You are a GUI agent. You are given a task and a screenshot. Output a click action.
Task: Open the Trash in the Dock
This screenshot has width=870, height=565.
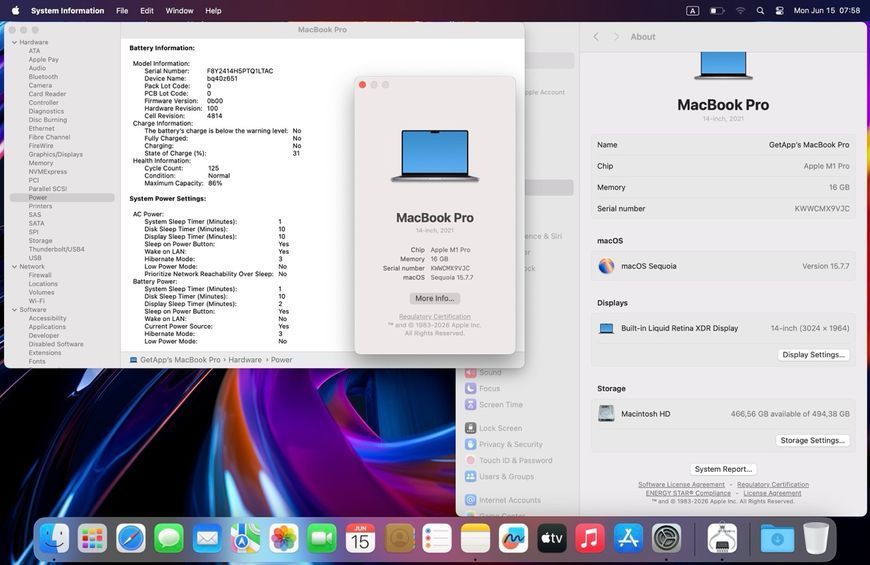816,538
